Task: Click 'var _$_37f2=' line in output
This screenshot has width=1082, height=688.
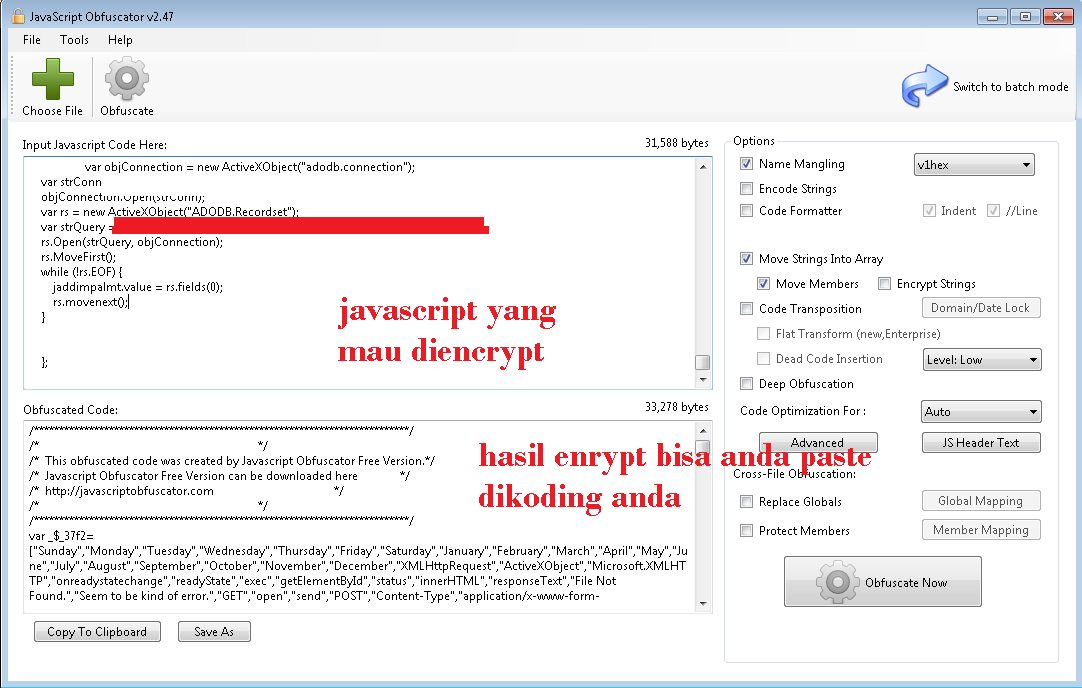Action: pos(61,535)
